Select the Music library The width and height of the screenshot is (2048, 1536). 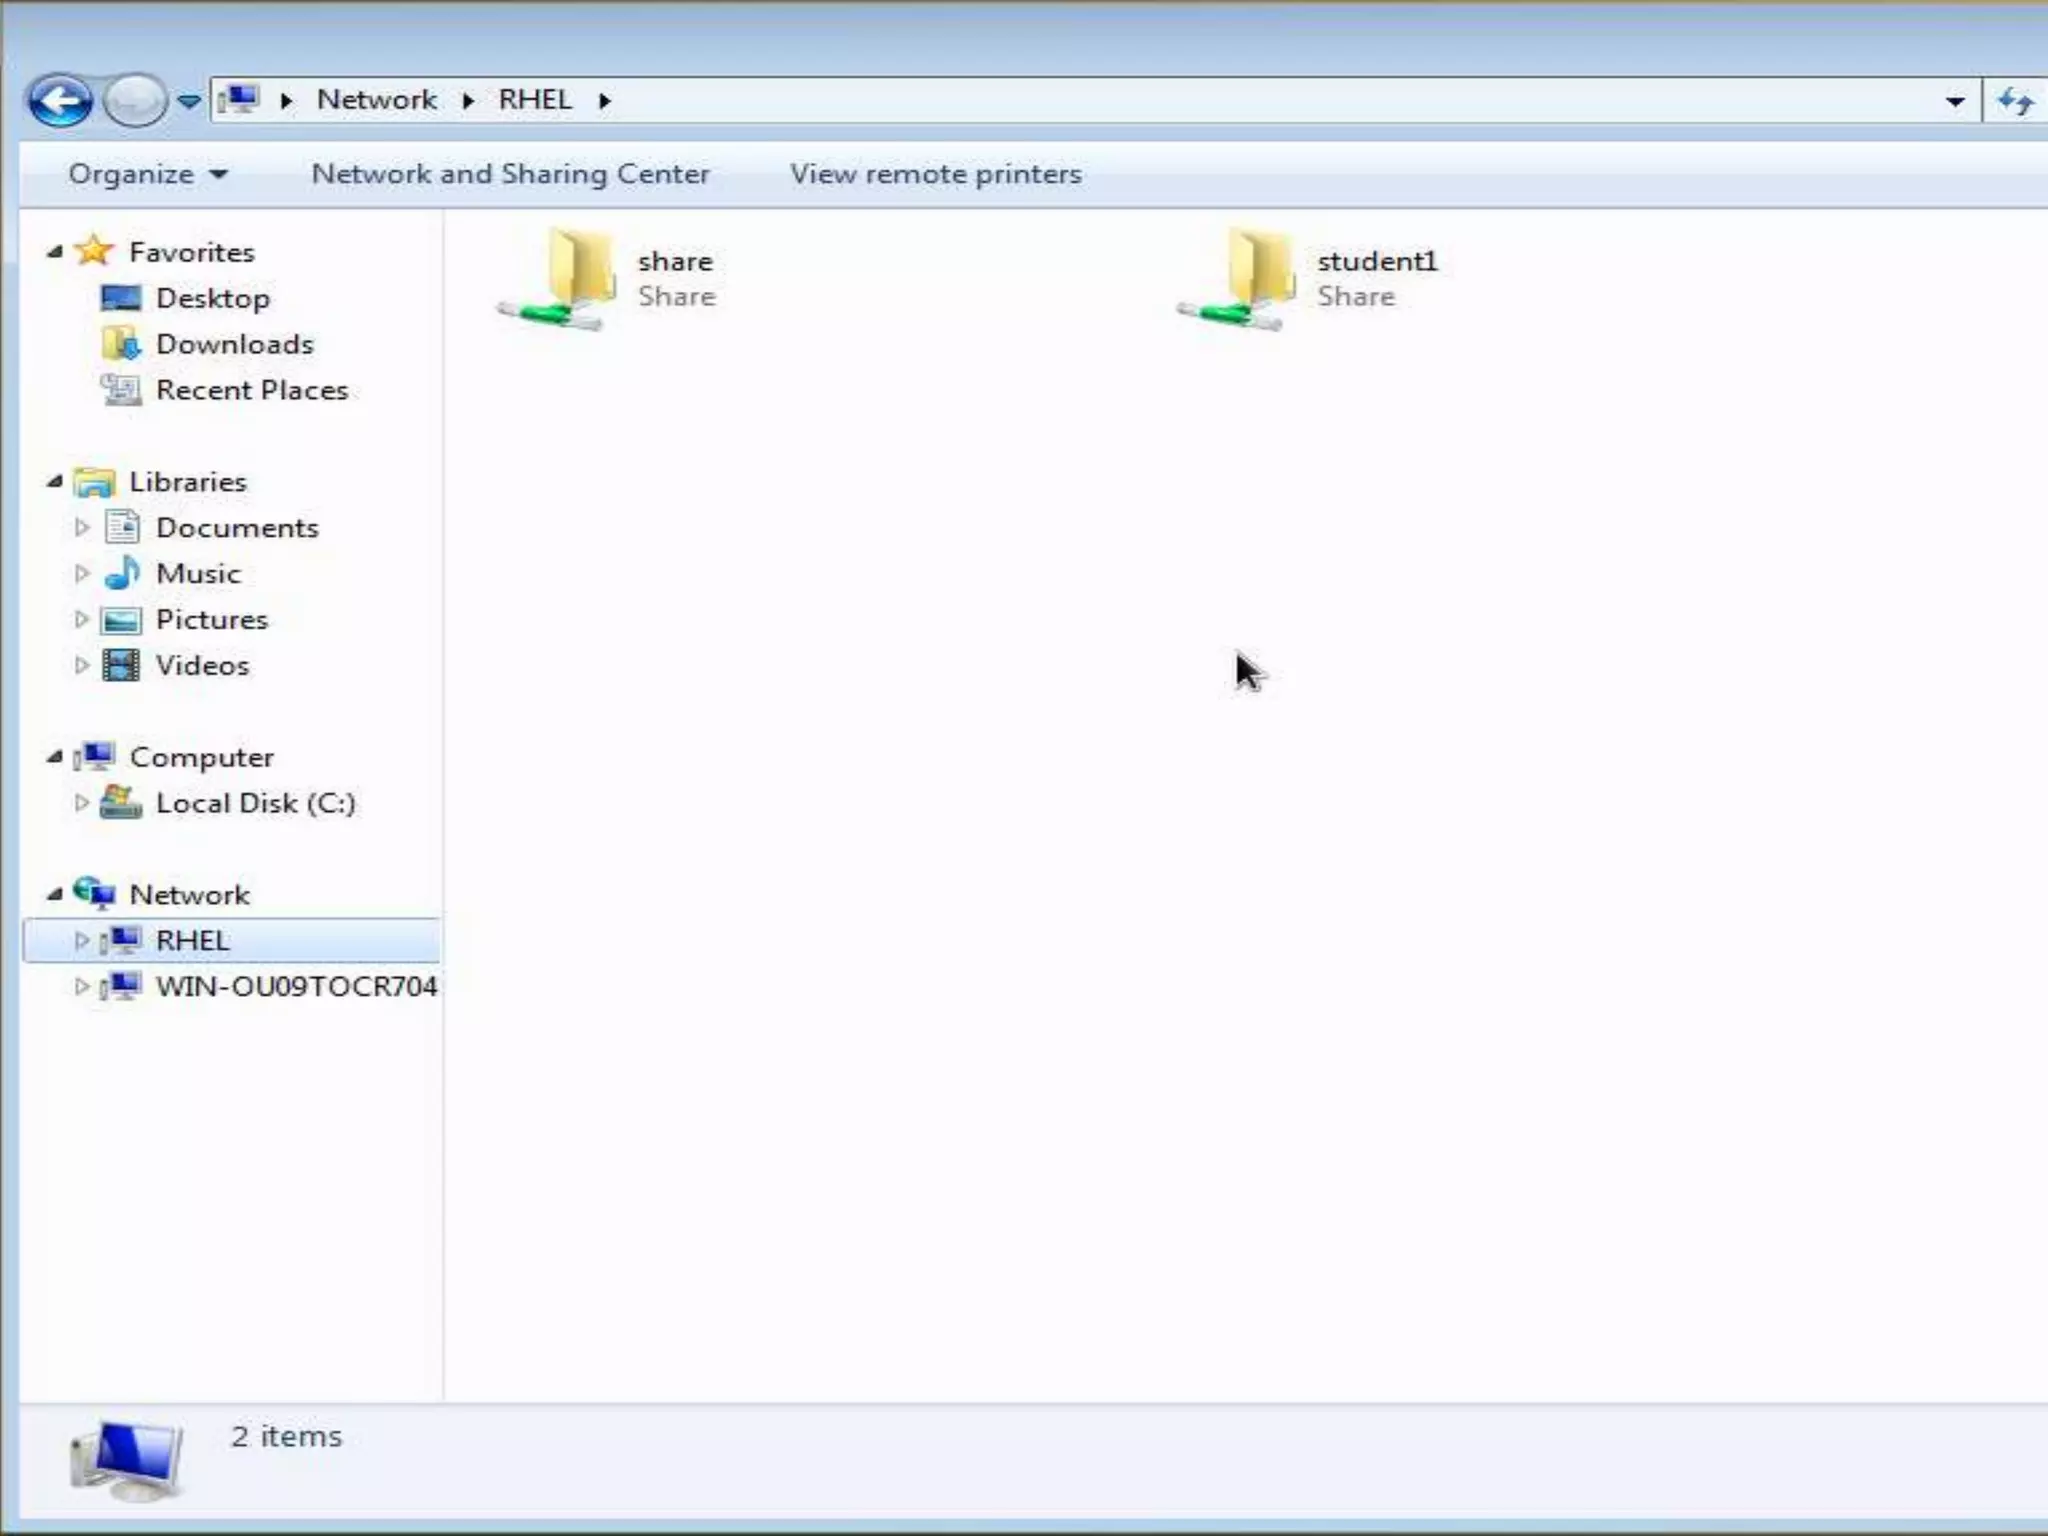pyautogui.click(x=198, y=573)
